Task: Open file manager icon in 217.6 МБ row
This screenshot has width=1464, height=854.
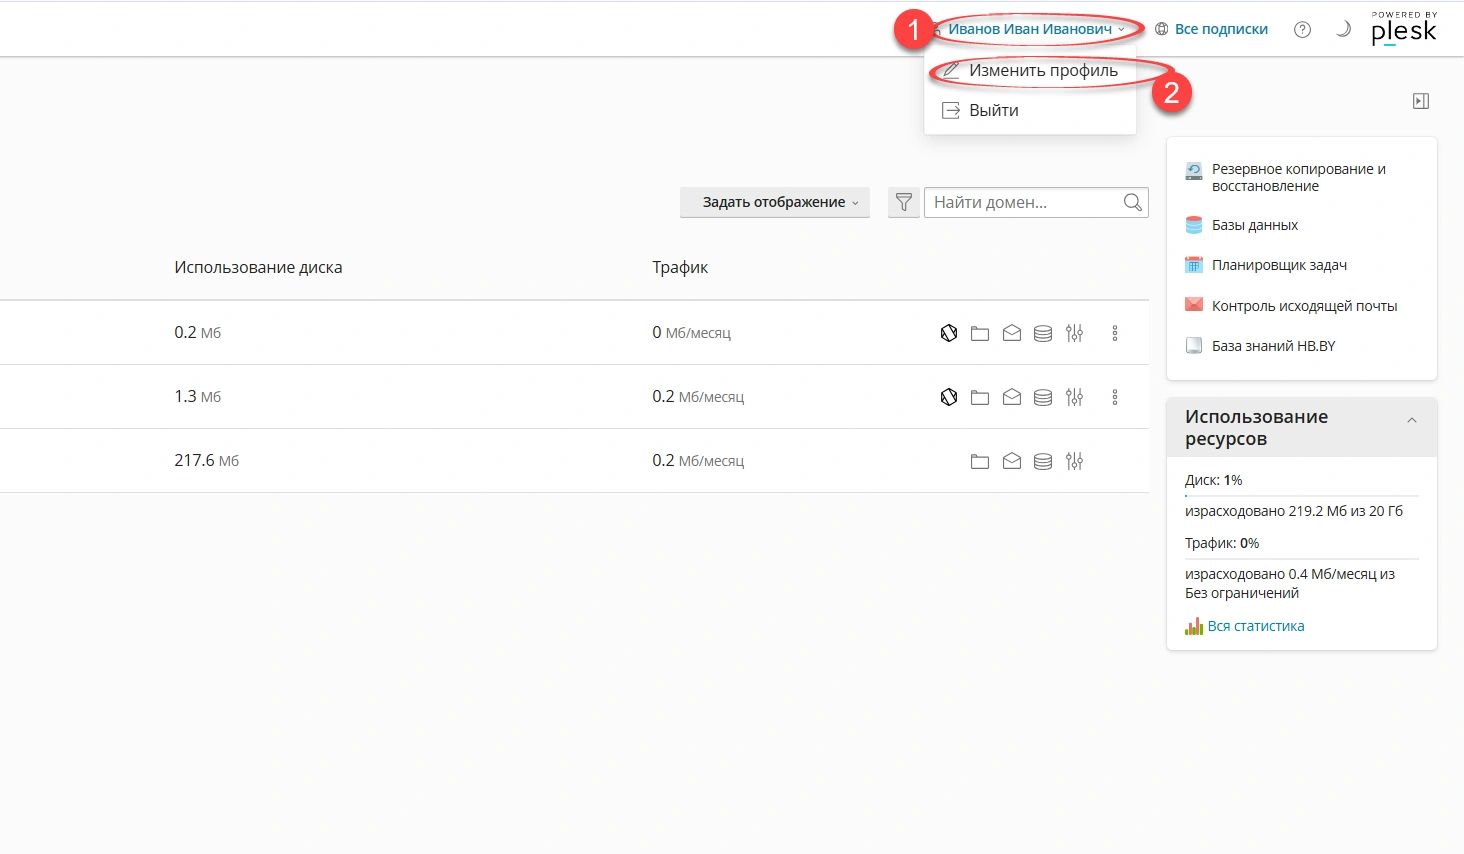Action: pyautogui.click(x=980, y=461)
